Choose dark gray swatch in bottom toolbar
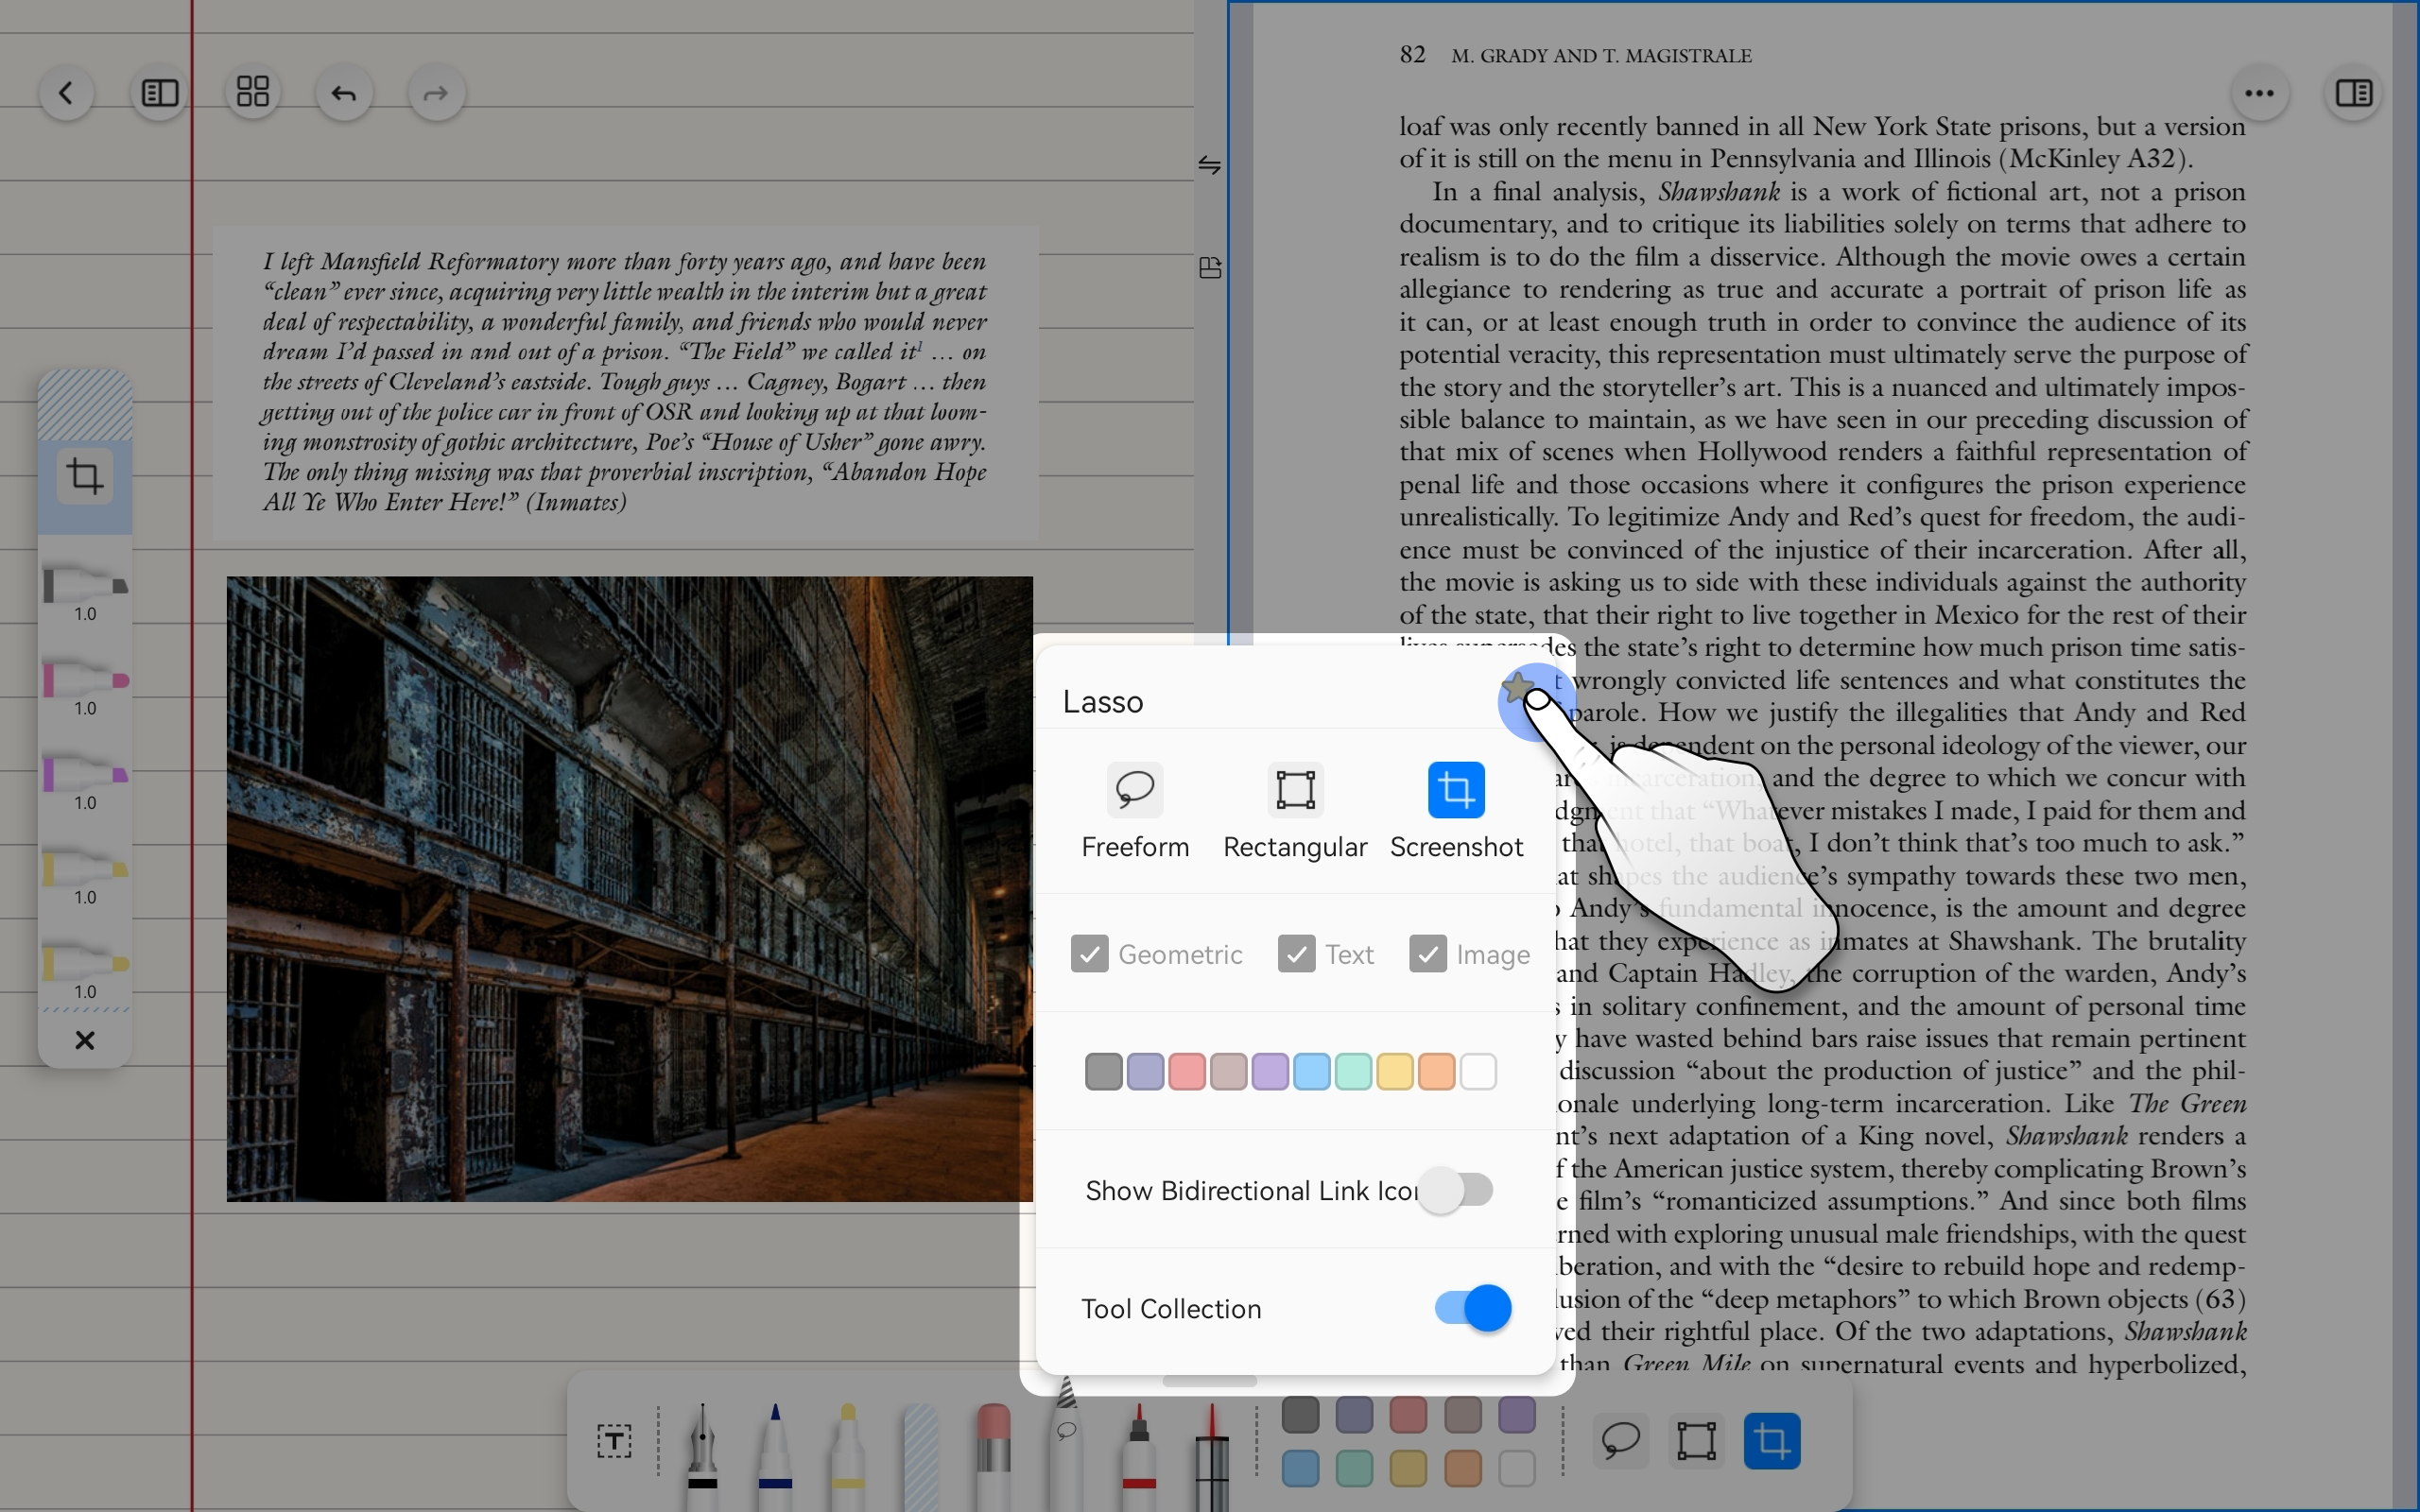 (1300, 1414)
